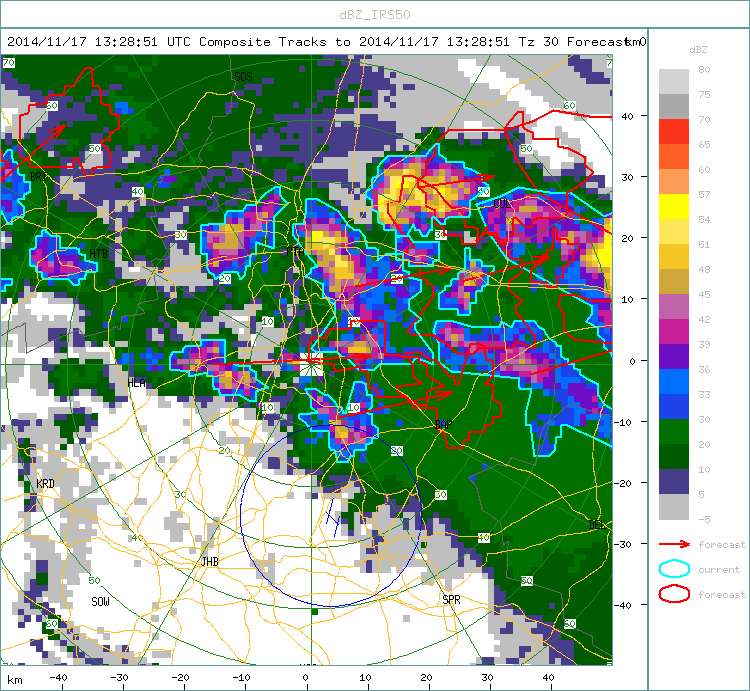This screenshot has height=691, width=750.
Task: Pick the dark gray 70-75 dBZ band
Action: (673, 107)
